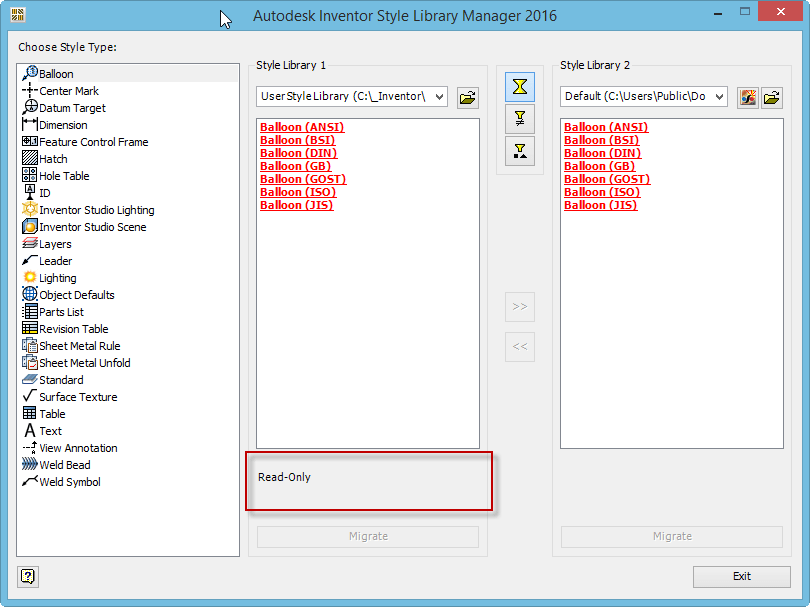Select Parts List style type
Image resolution: width=810 pixels, height=607 pixels.
click(x=53, y=313)
